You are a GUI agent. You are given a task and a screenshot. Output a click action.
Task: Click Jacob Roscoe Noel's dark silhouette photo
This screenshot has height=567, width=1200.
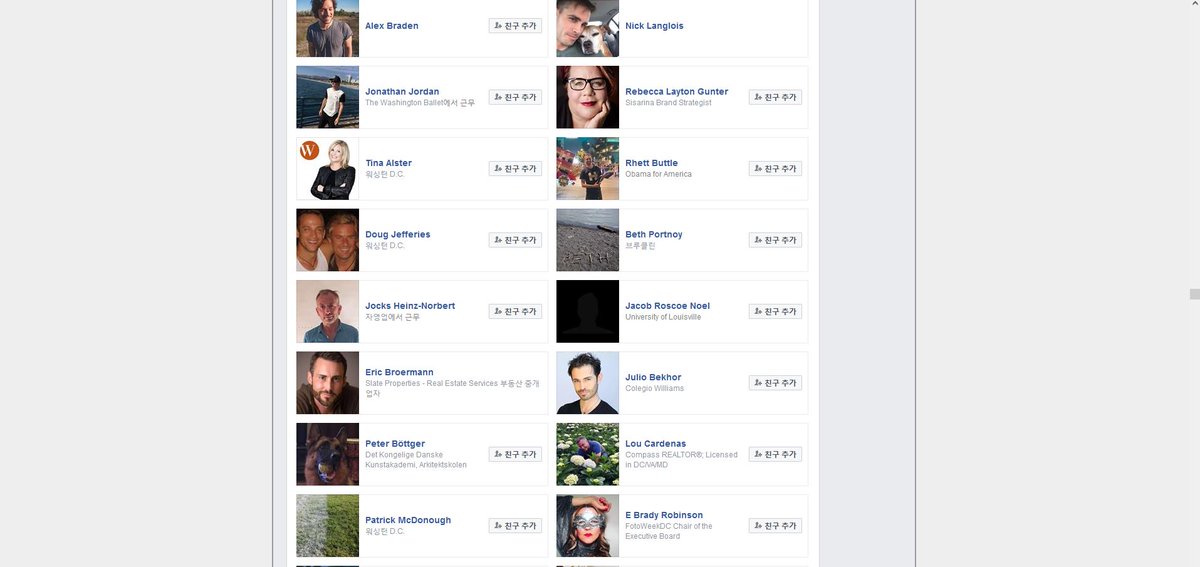pyautogui.click(x=588, y=311)
